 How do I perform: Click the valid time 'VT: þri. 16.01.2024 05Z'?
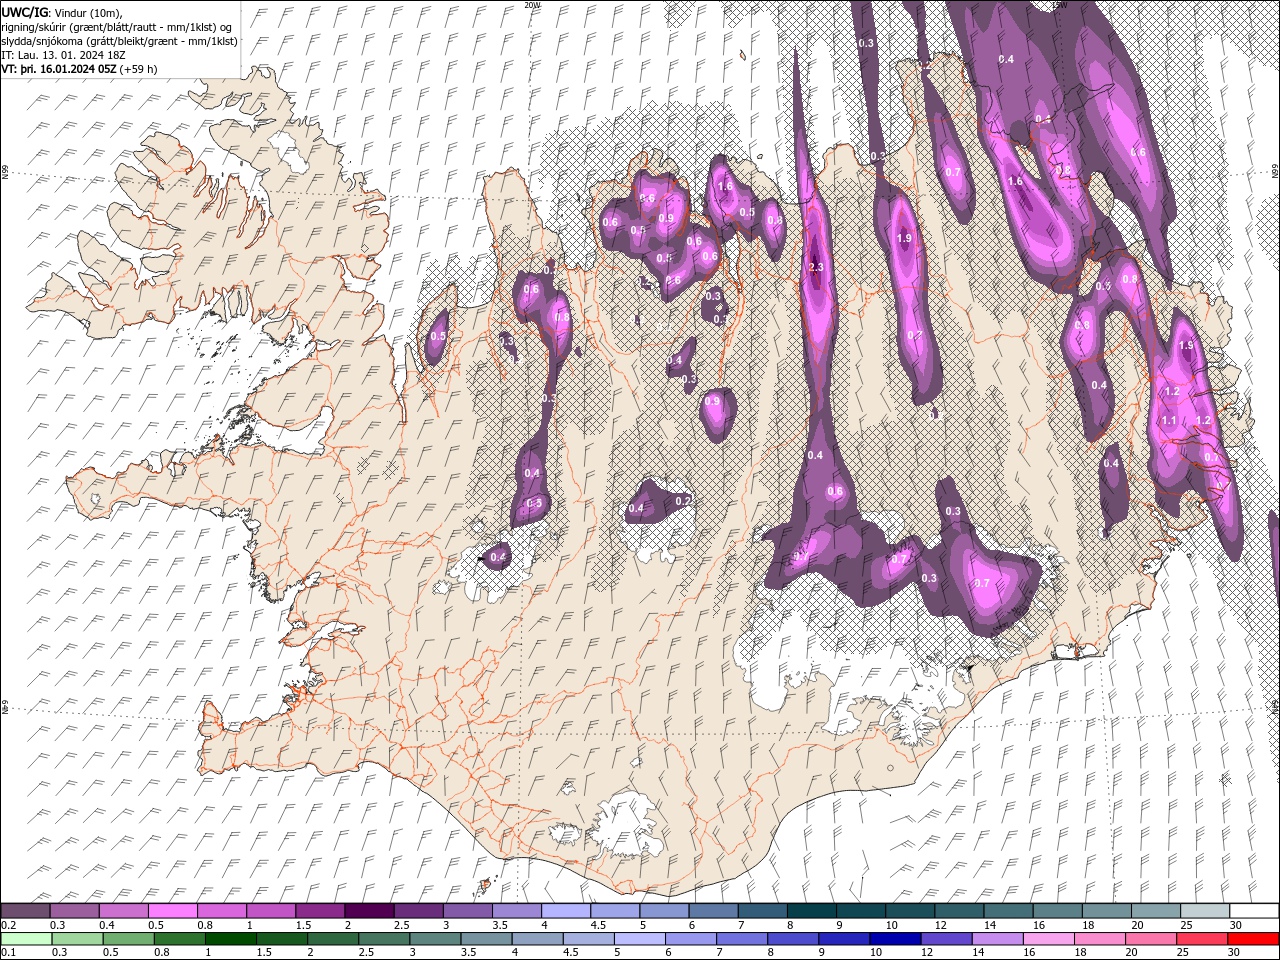pos(58,69)
